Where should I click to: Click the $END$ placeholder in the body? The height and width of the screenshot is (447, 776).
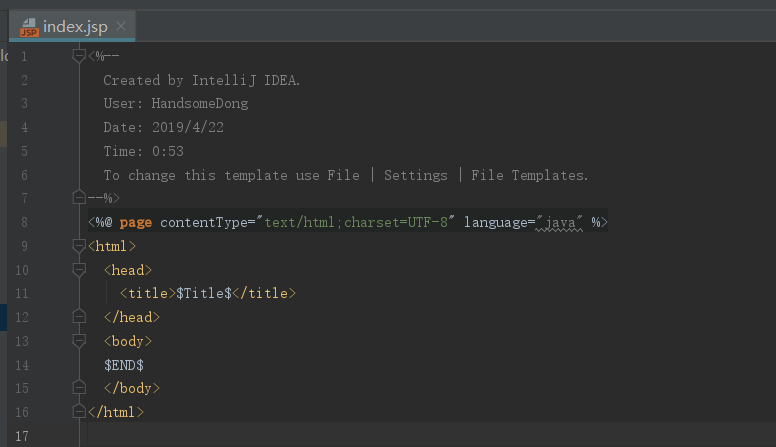(124, 365)
